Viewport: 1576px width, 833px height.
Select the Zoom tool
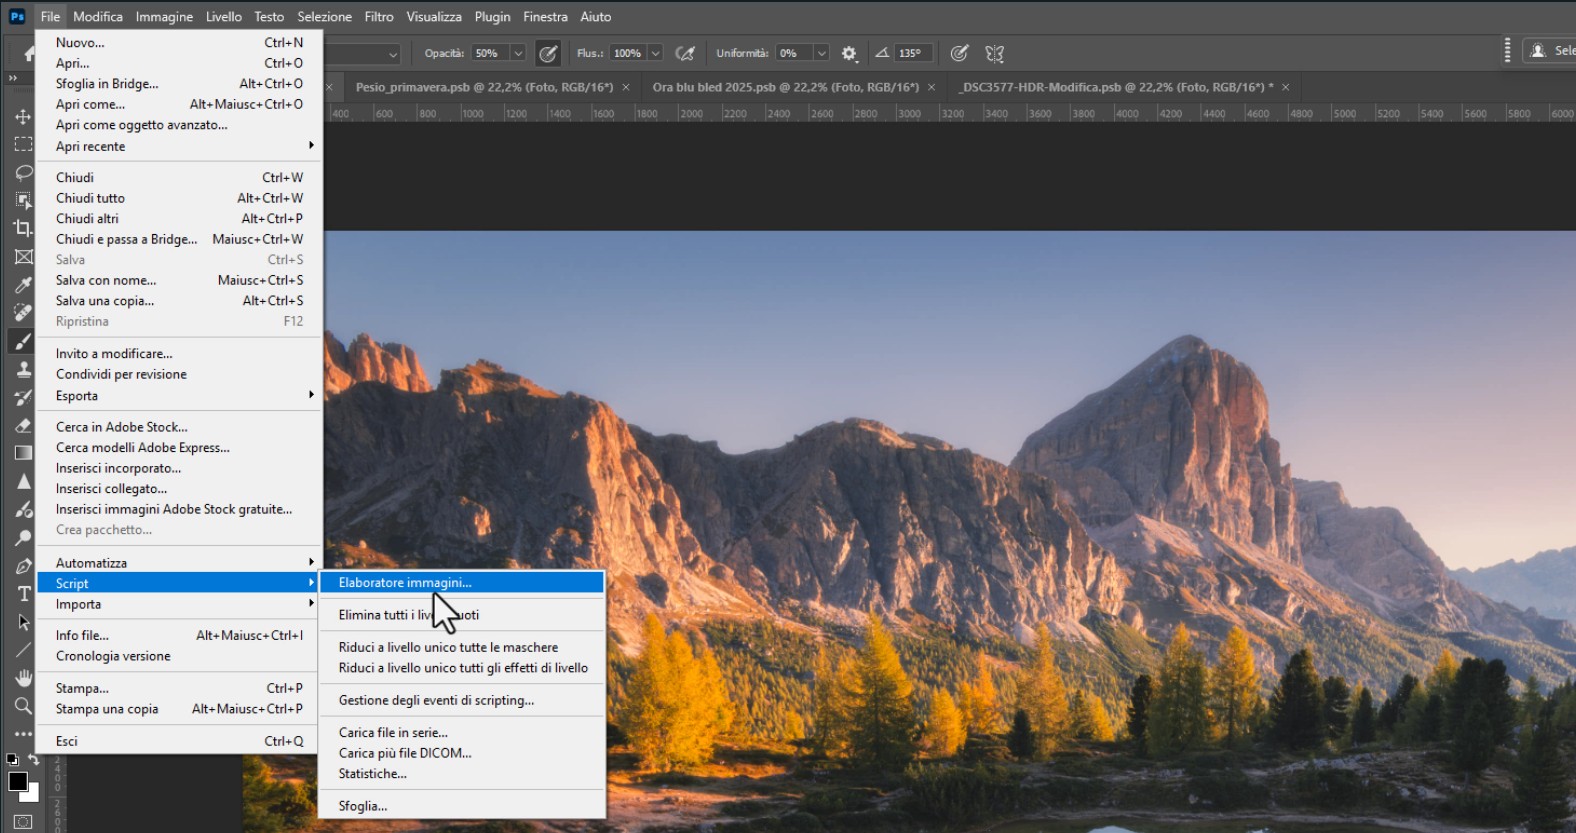23,706
